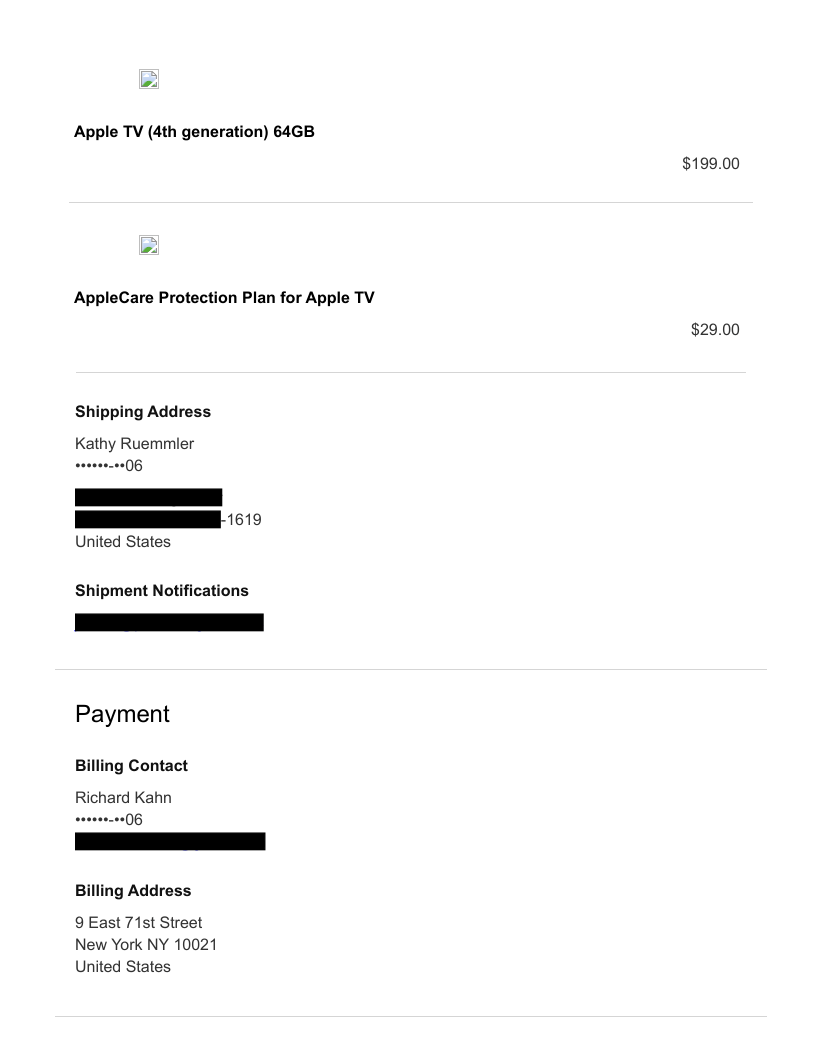
Task: Click the redacted email under Shipment Notifications
Action: pyautogui.click(x=169, y=623)
